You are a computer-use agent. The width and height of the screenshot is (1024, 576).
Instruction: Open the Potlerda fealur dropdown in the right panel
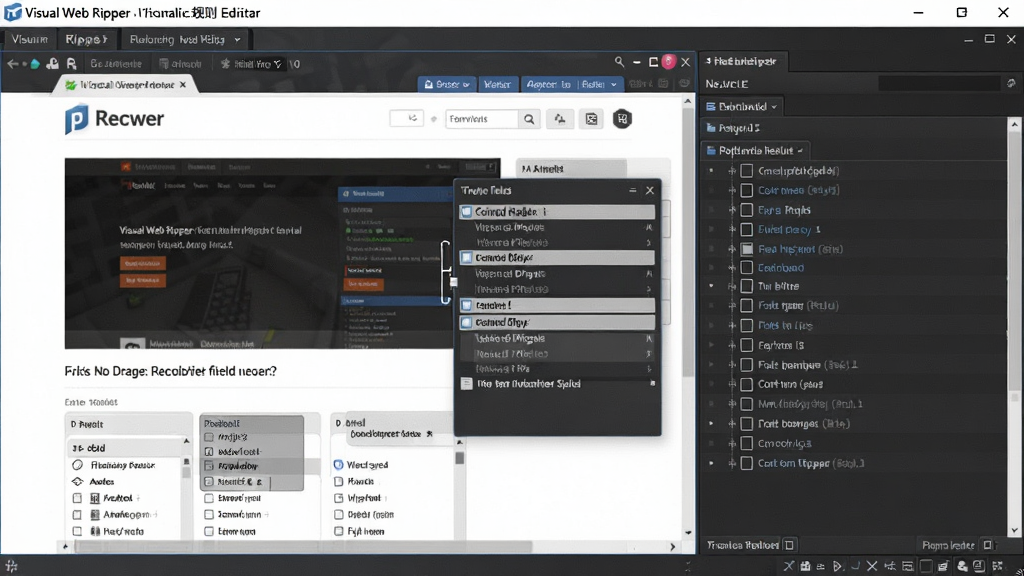tap(755, 150)
